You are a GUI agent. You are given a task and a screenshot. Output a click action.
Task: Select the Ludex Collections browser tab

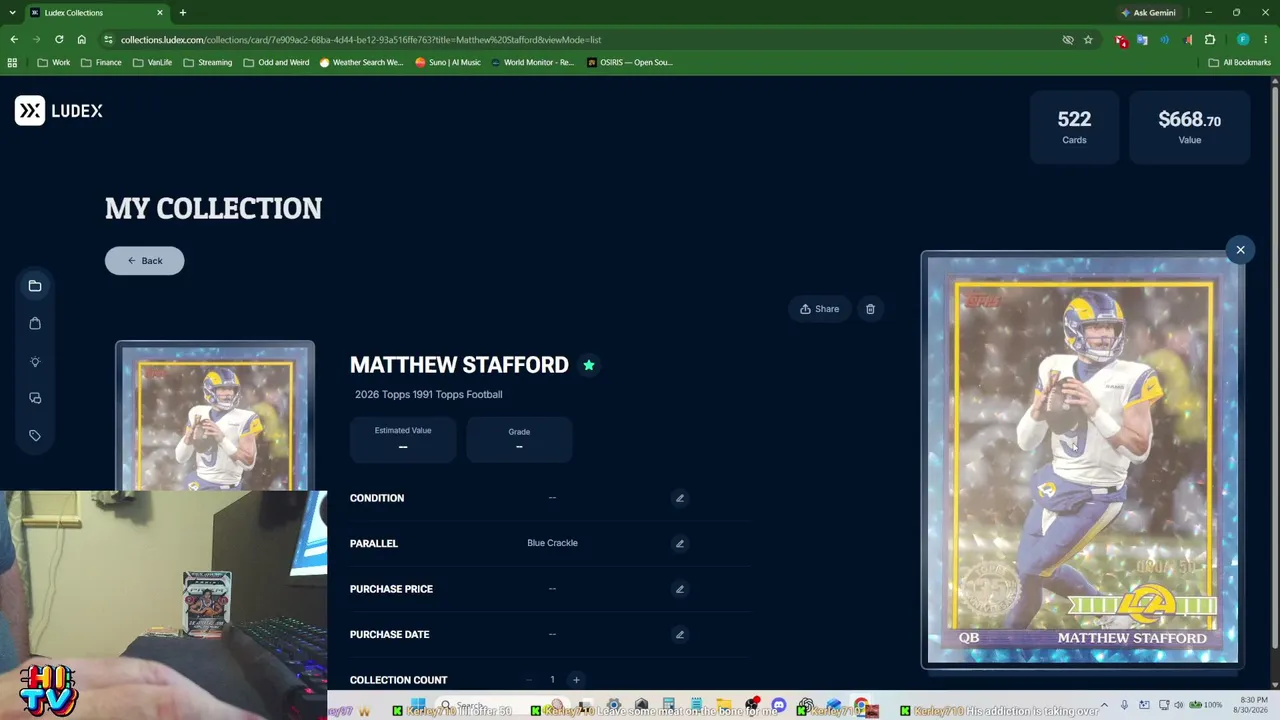[x=97, y=13]
